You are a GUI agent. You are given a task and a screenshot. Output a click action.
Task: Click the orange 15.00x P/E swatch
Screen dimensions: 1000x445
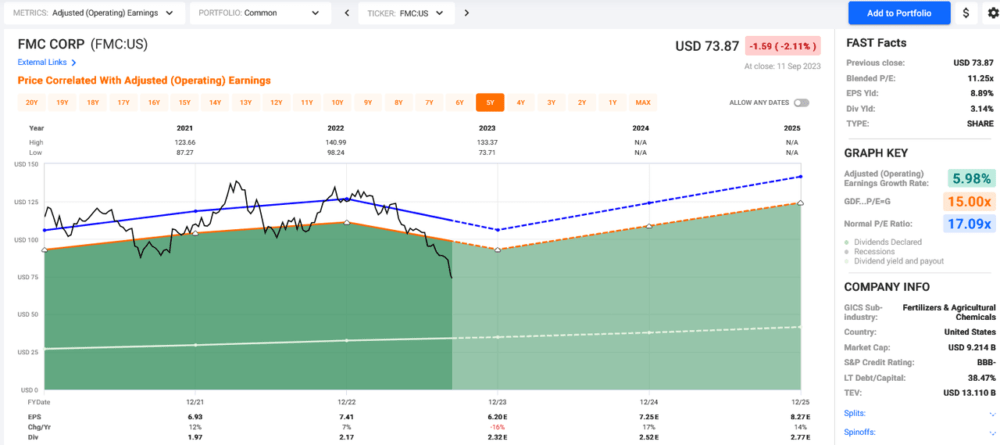coord(971,201)
